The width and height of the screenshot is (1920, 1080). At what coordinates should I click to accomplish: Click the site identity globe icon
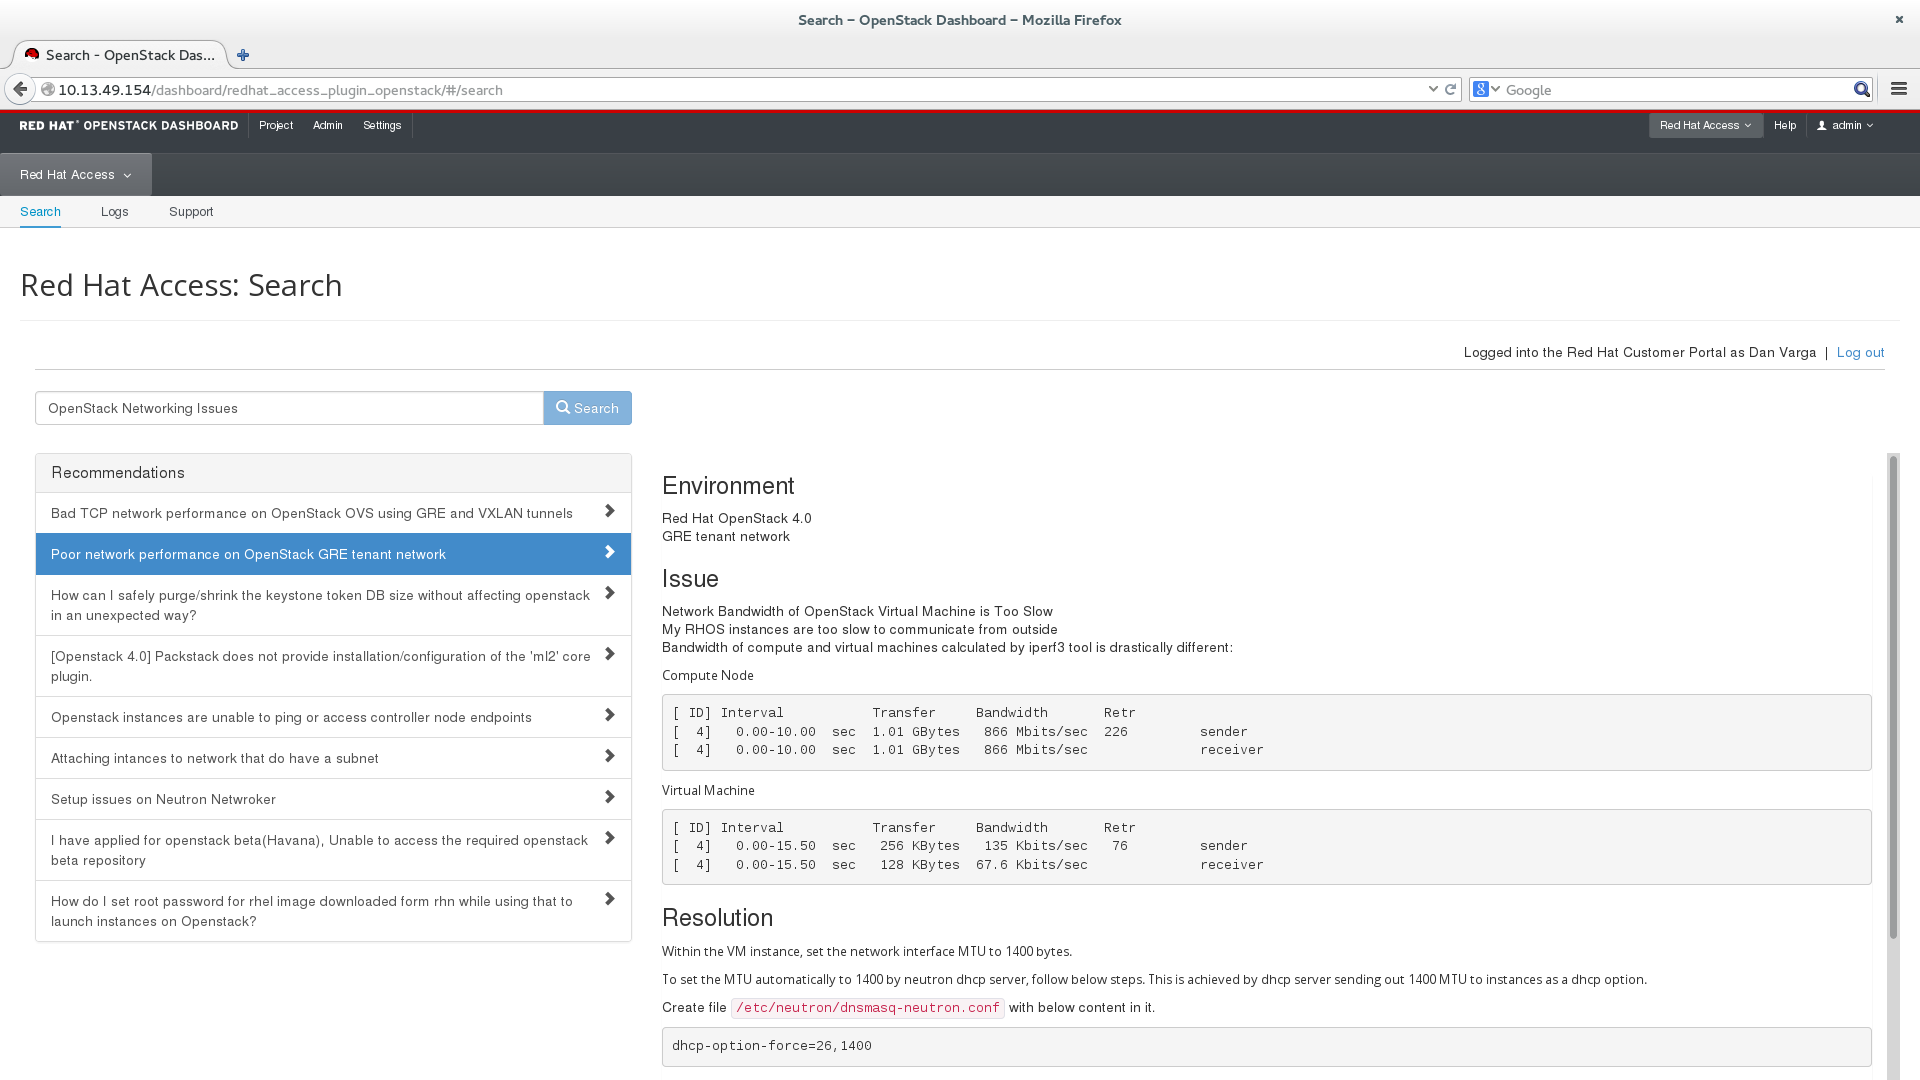click(x=47, y=89)
